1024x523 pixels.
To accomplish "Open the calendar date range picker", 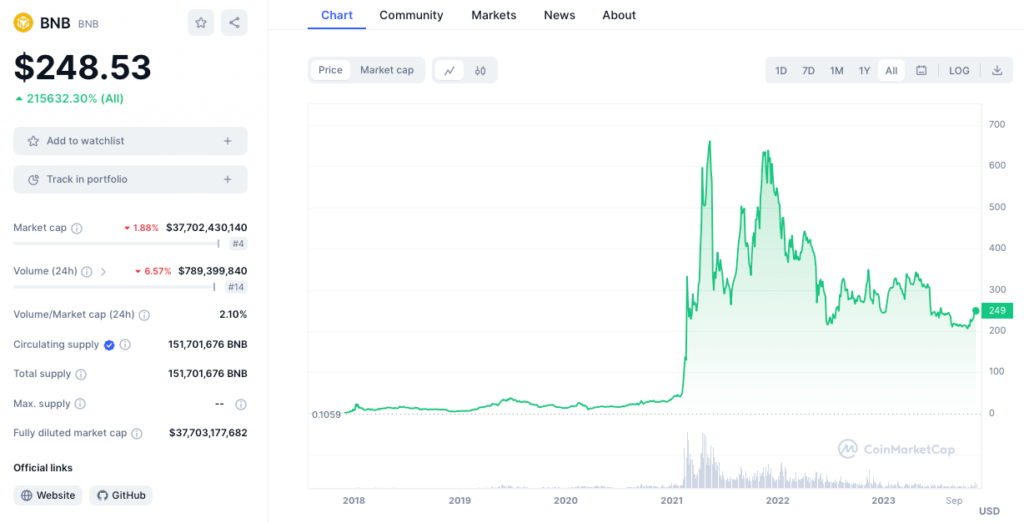I will pyautogui.click(x=921, y=71).
